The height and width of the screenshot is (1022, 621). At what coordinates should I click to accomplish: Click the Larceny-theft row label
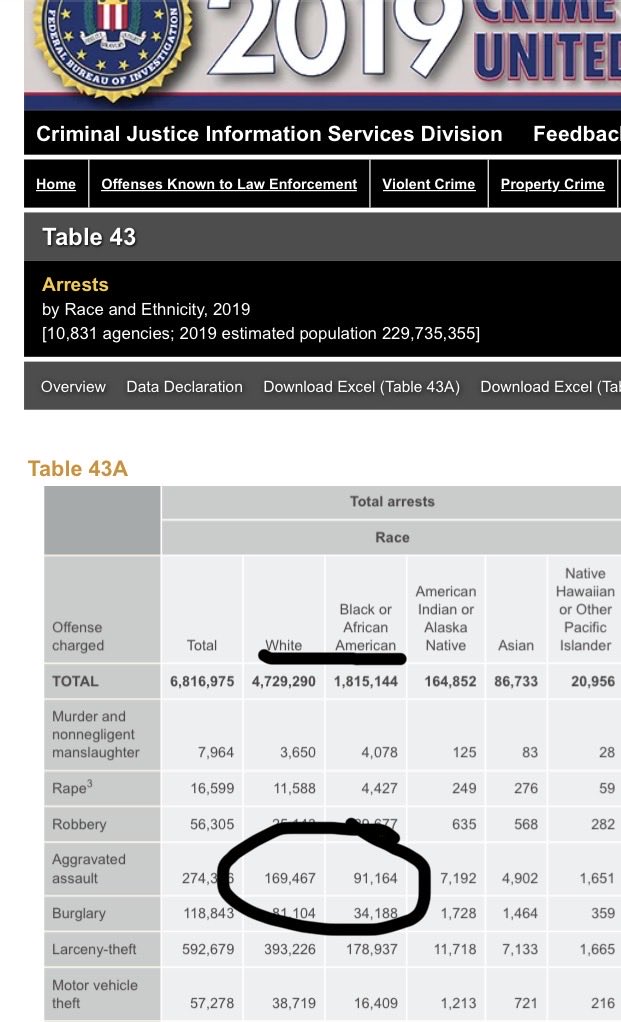[94, 949]
